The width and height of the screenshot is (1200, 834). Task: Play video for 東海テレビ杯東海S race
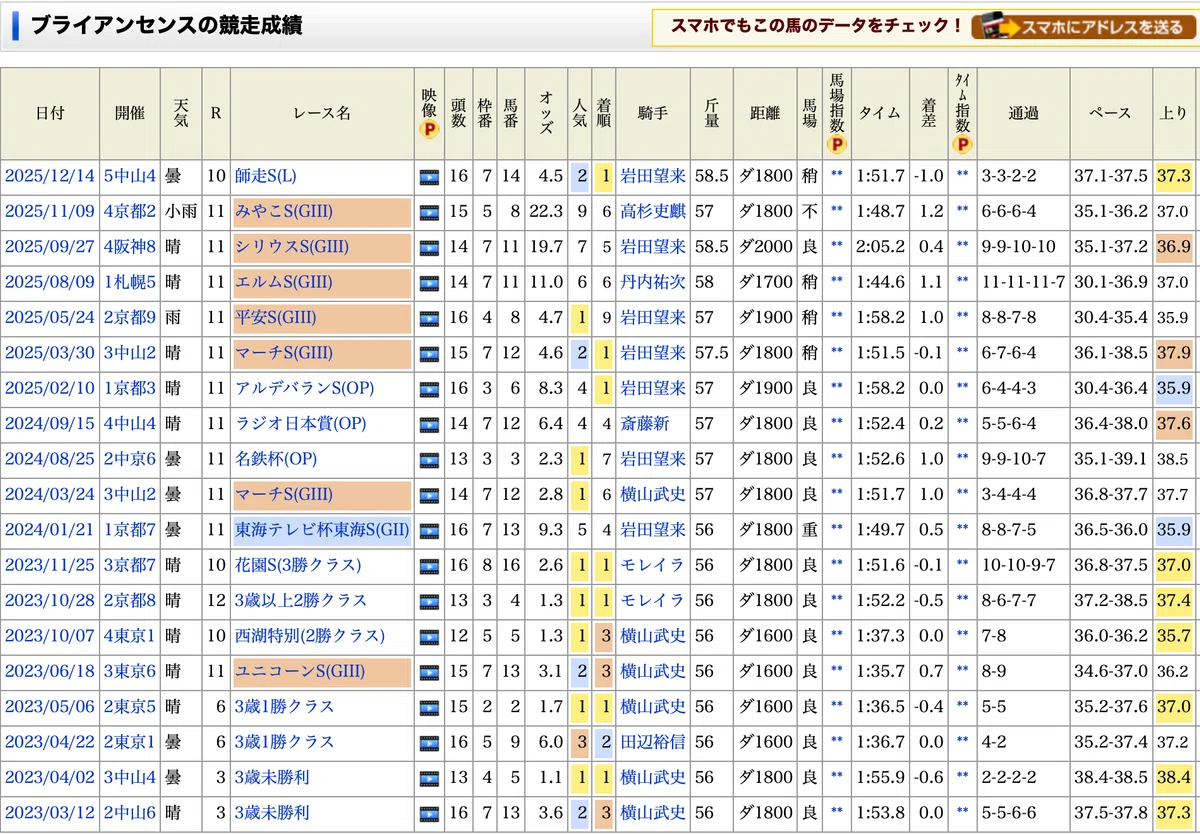click(429, 530)
